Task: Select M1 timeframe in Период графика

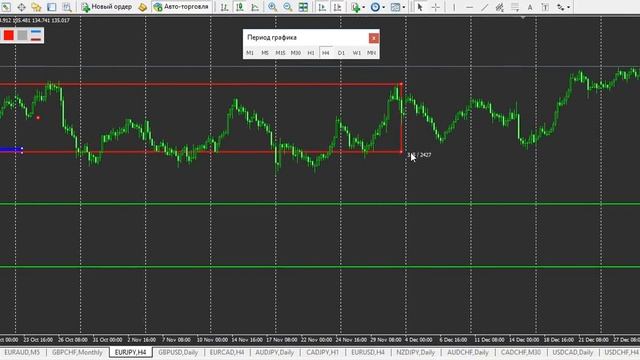Action: pos(250,53)
